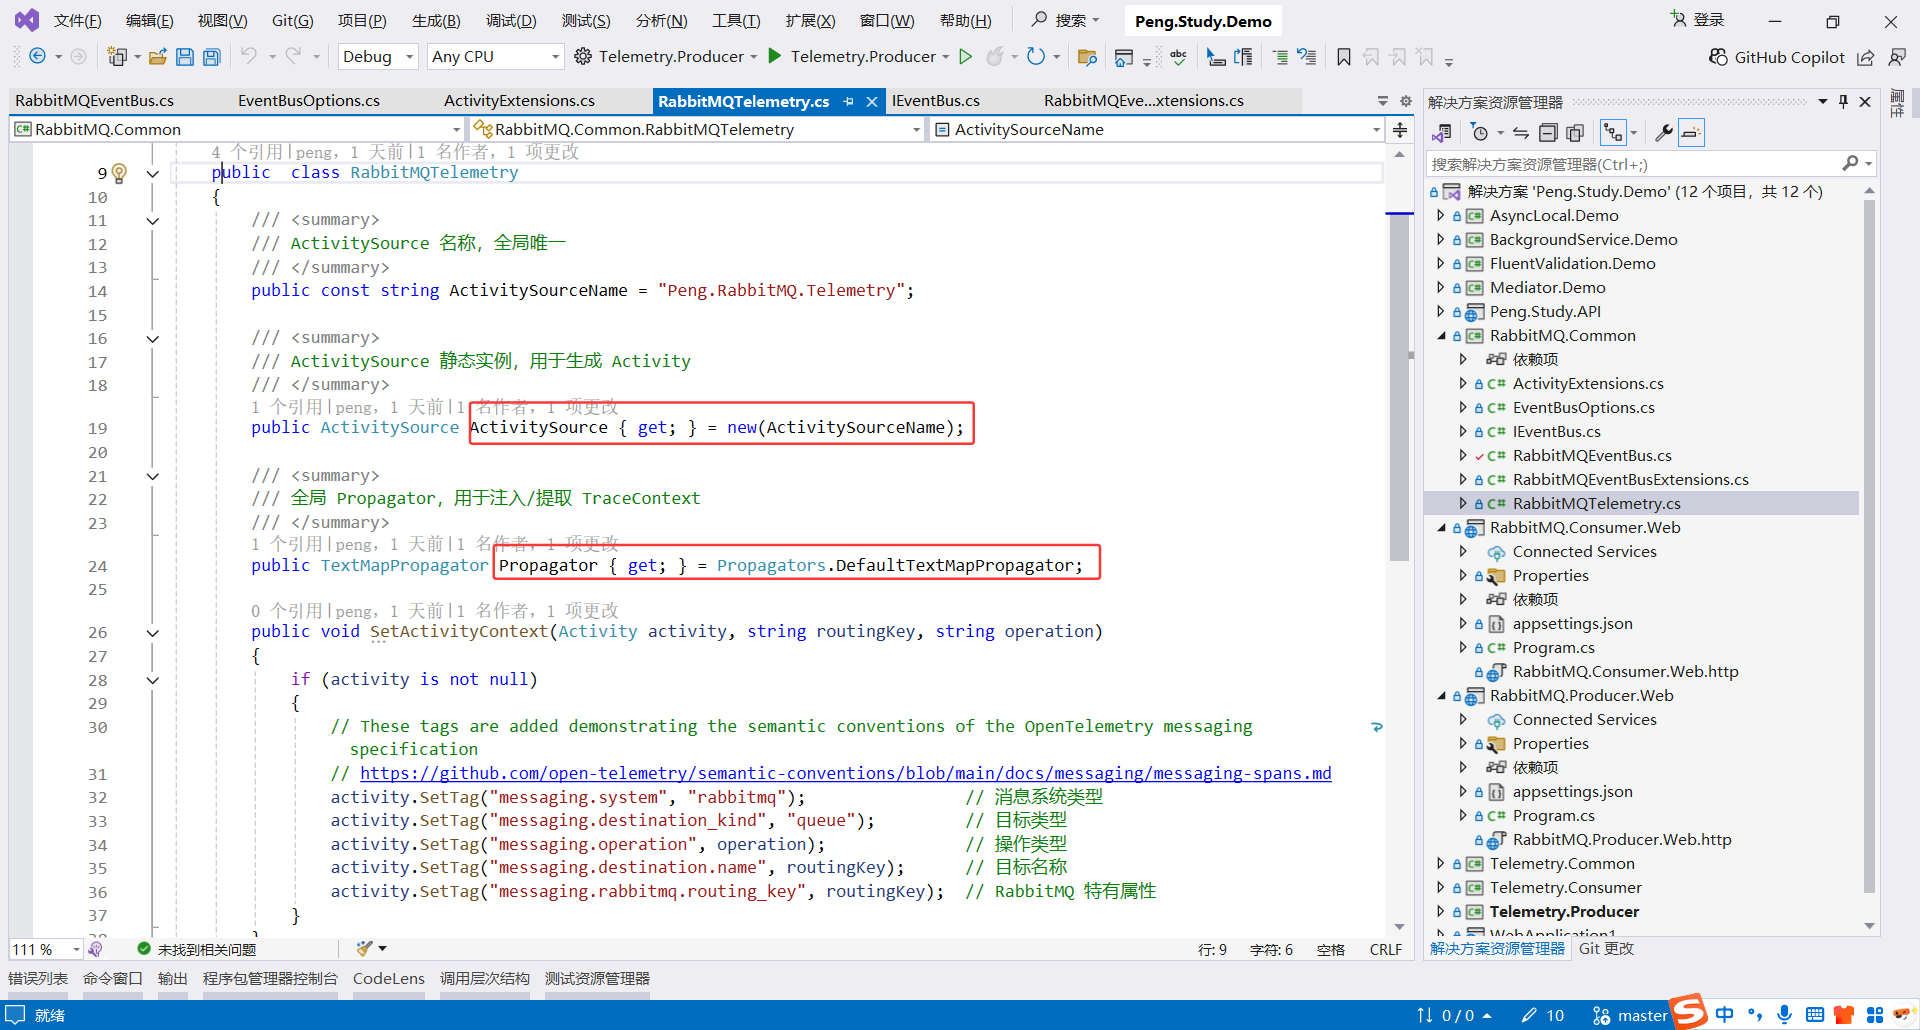1920x1030 pixels.
Task: Click the feedback person icon at top right
Action: (1897, 57)
